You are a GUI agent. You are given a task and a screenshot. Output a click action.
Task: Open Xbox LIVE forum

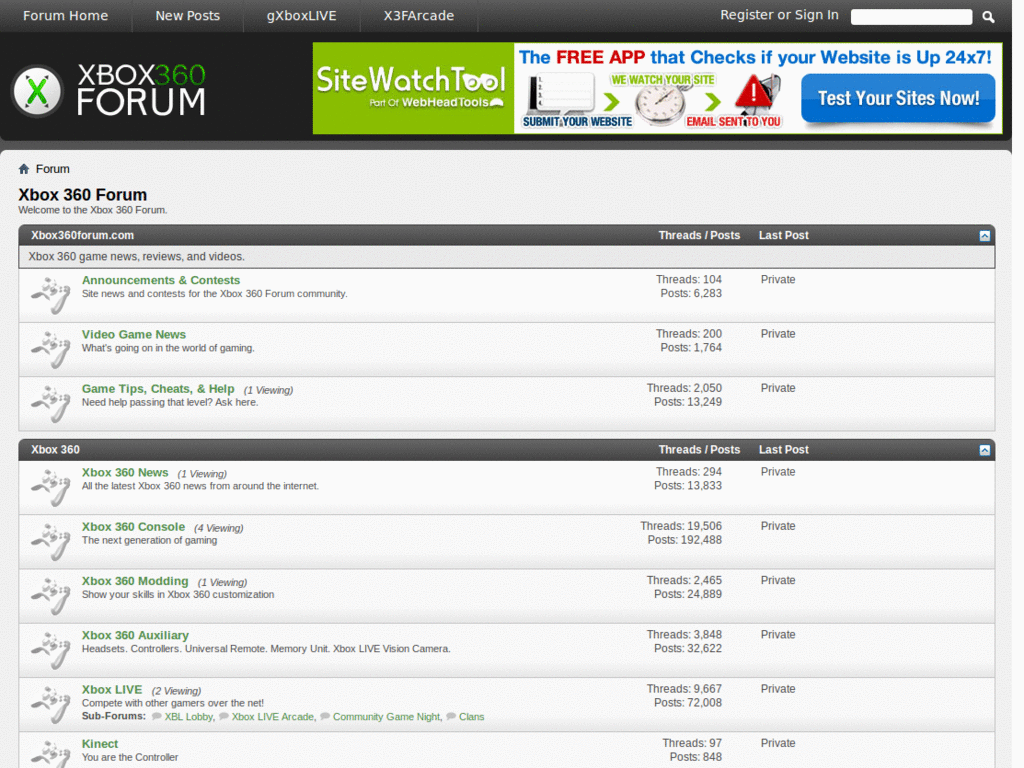[x=112, y=690]
